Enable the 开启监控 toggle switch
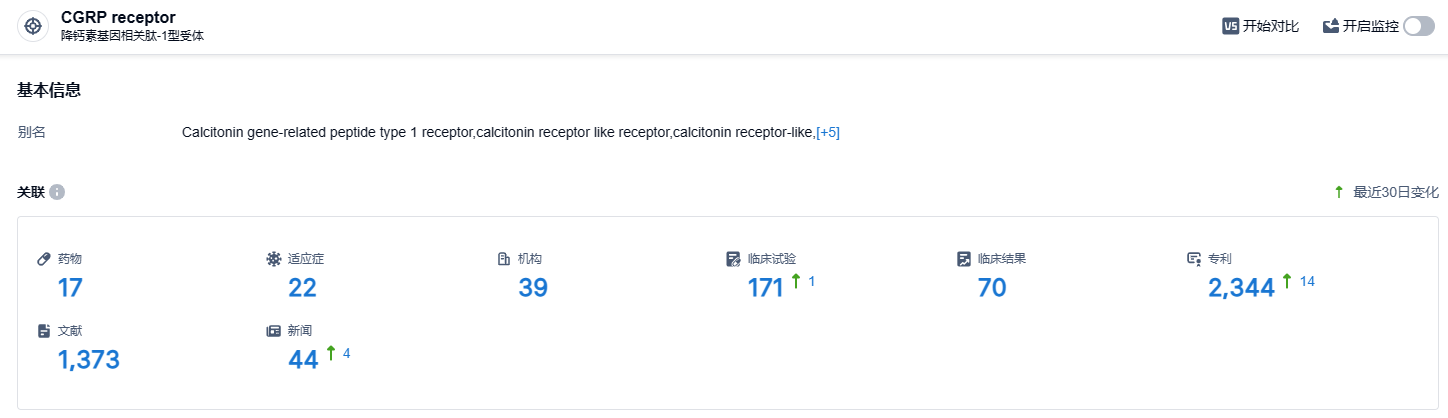 pos(1418,26)
